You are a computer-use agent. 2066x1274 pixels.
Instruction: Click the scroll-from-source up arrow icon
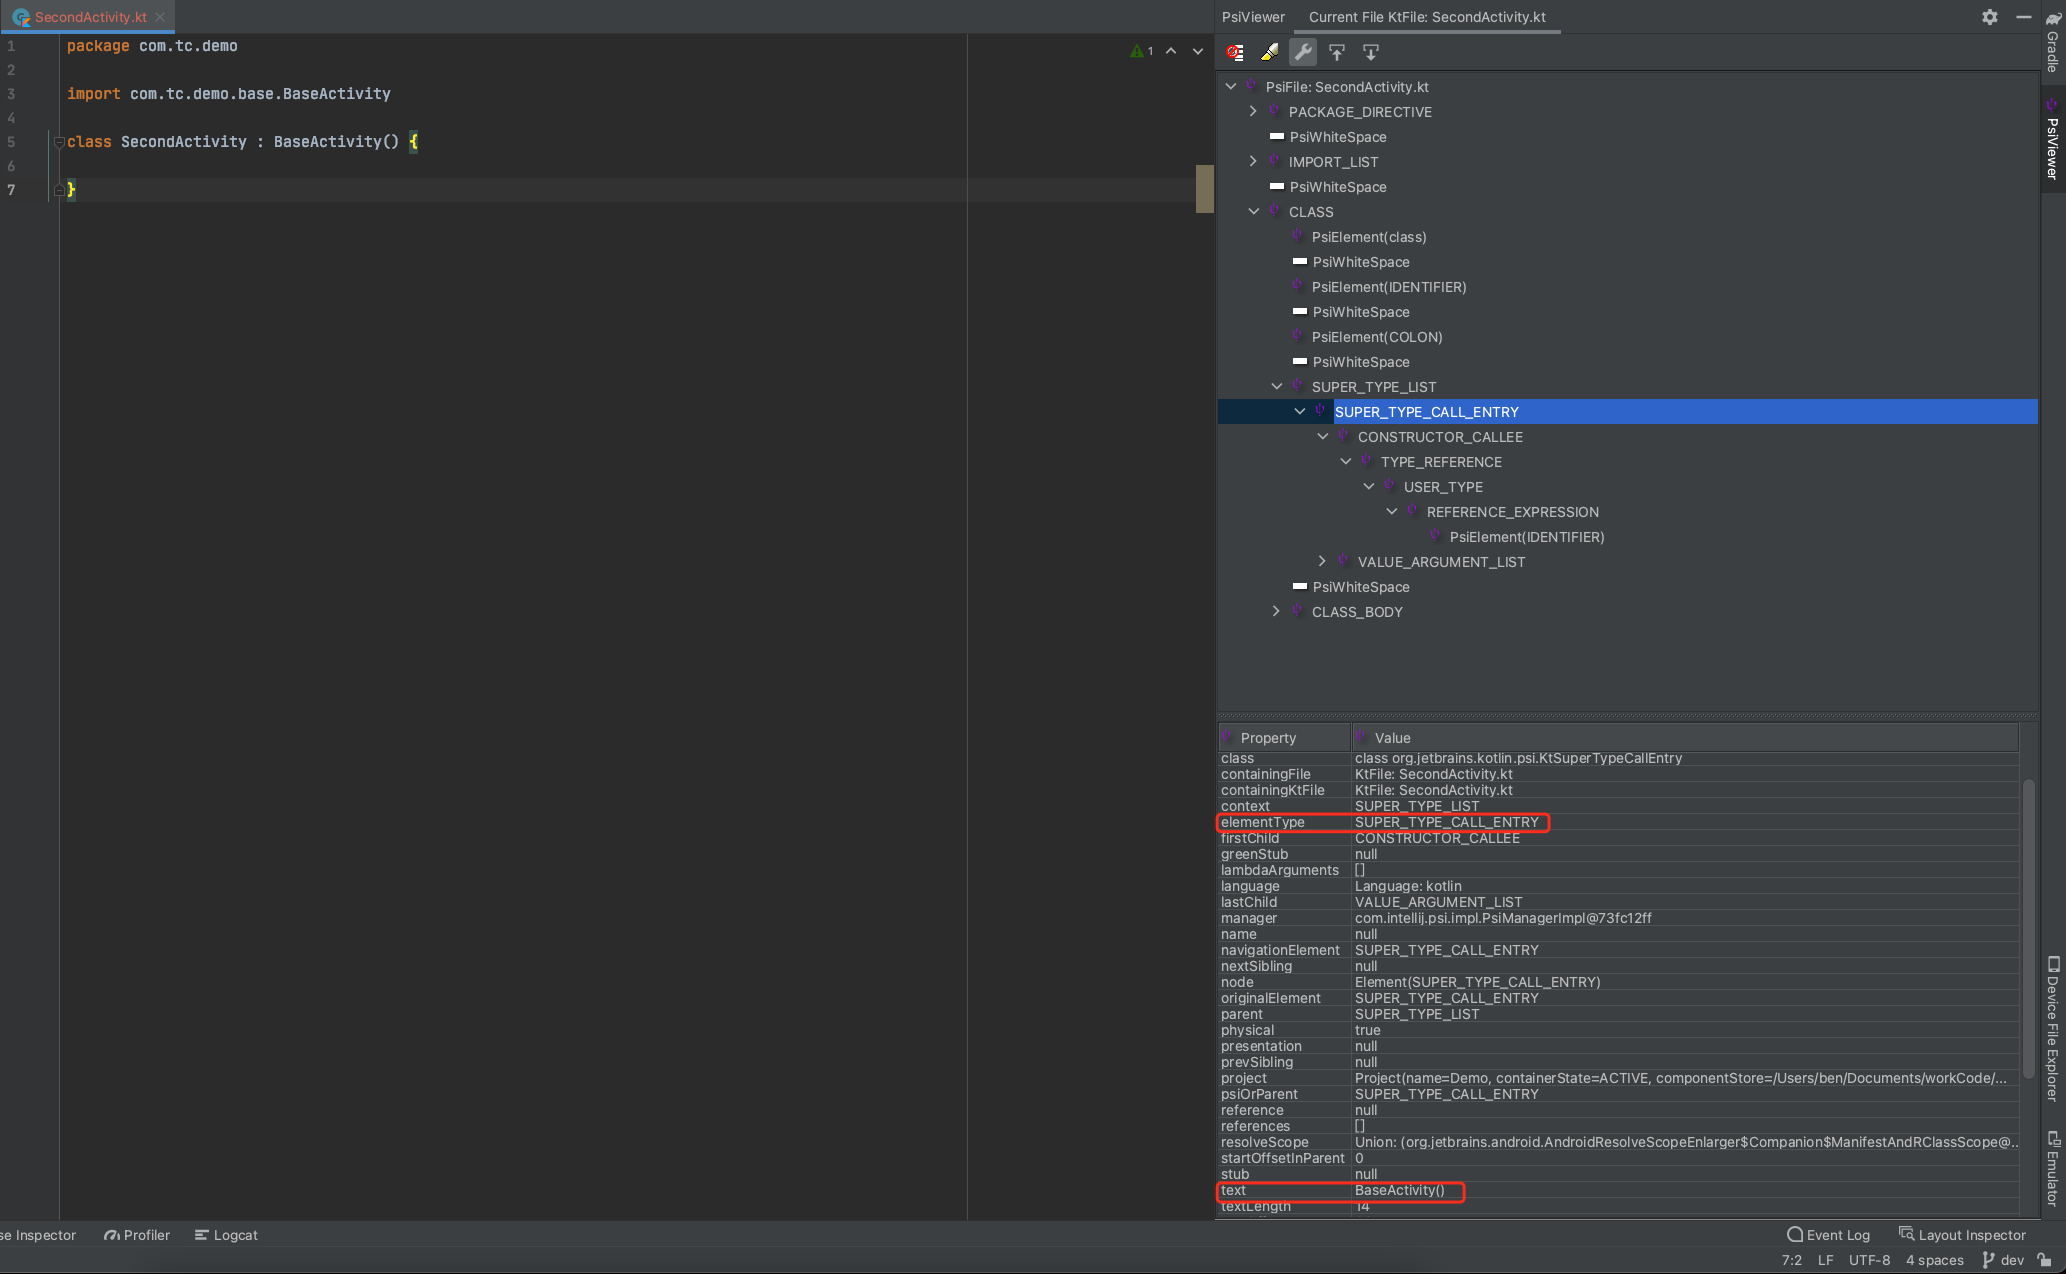click(1337, 52)
